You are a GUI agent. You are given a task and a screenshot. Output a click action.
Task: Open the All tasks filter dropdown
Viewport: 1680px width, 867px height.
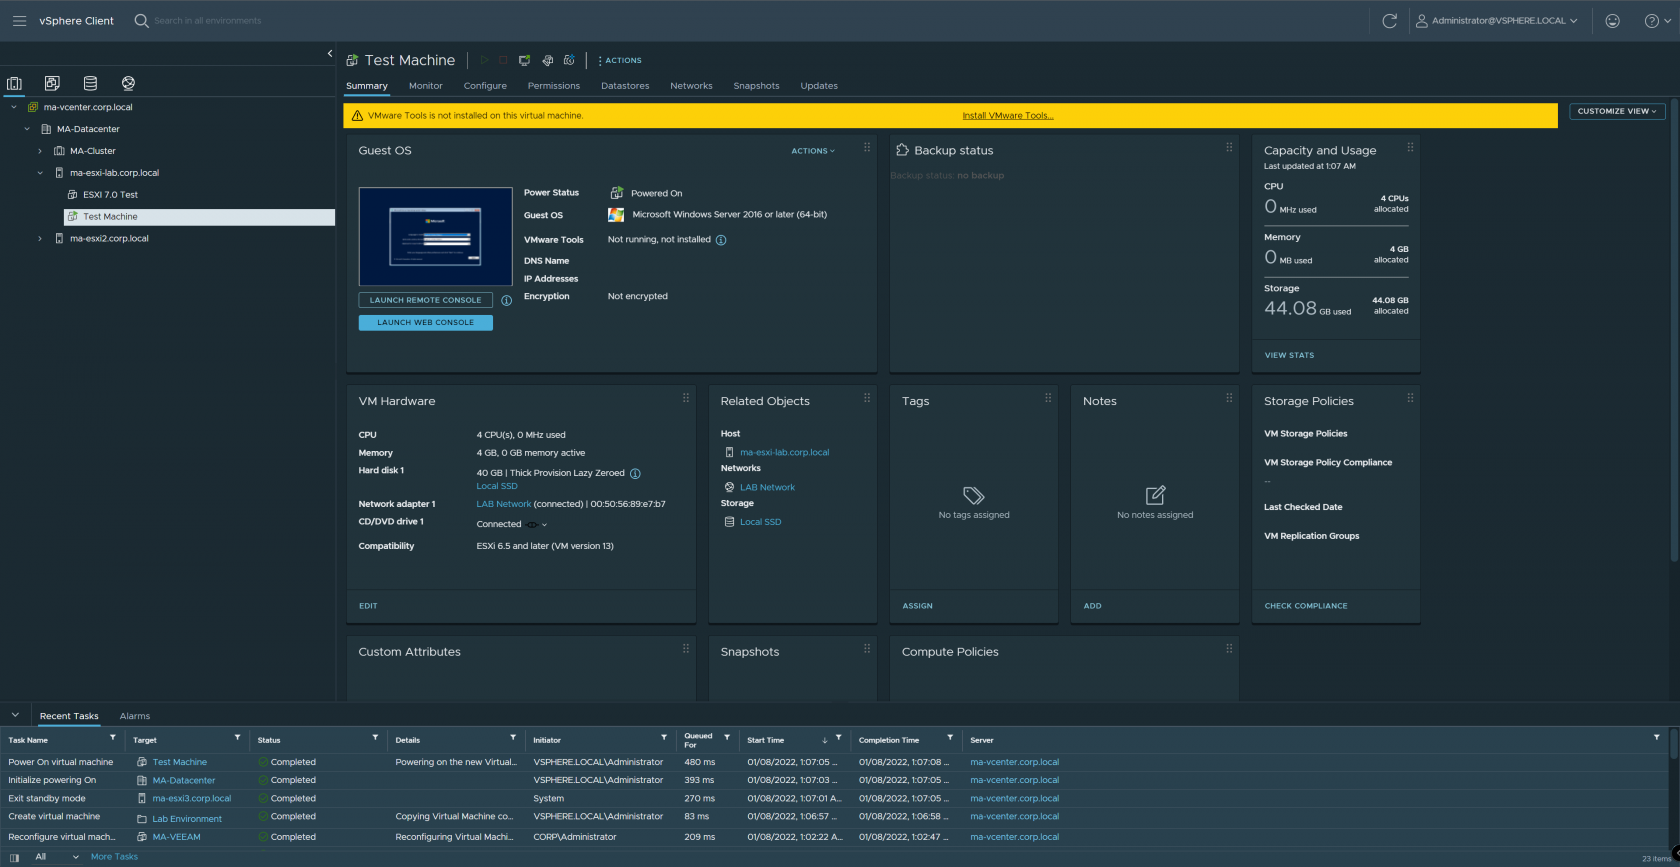click(56, 857)
